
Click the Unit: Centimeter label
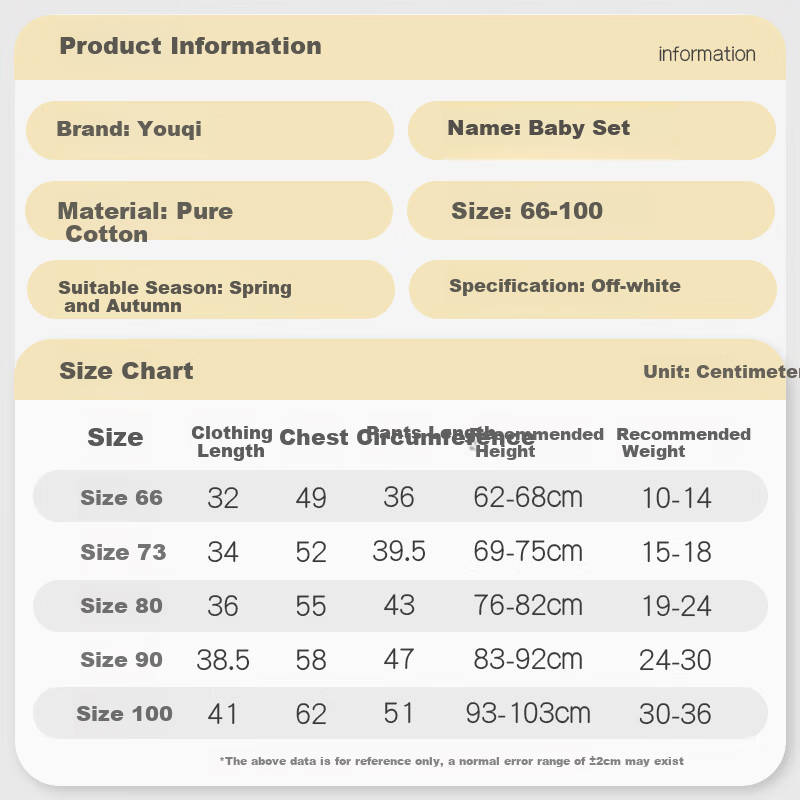[x=721, y=371]
